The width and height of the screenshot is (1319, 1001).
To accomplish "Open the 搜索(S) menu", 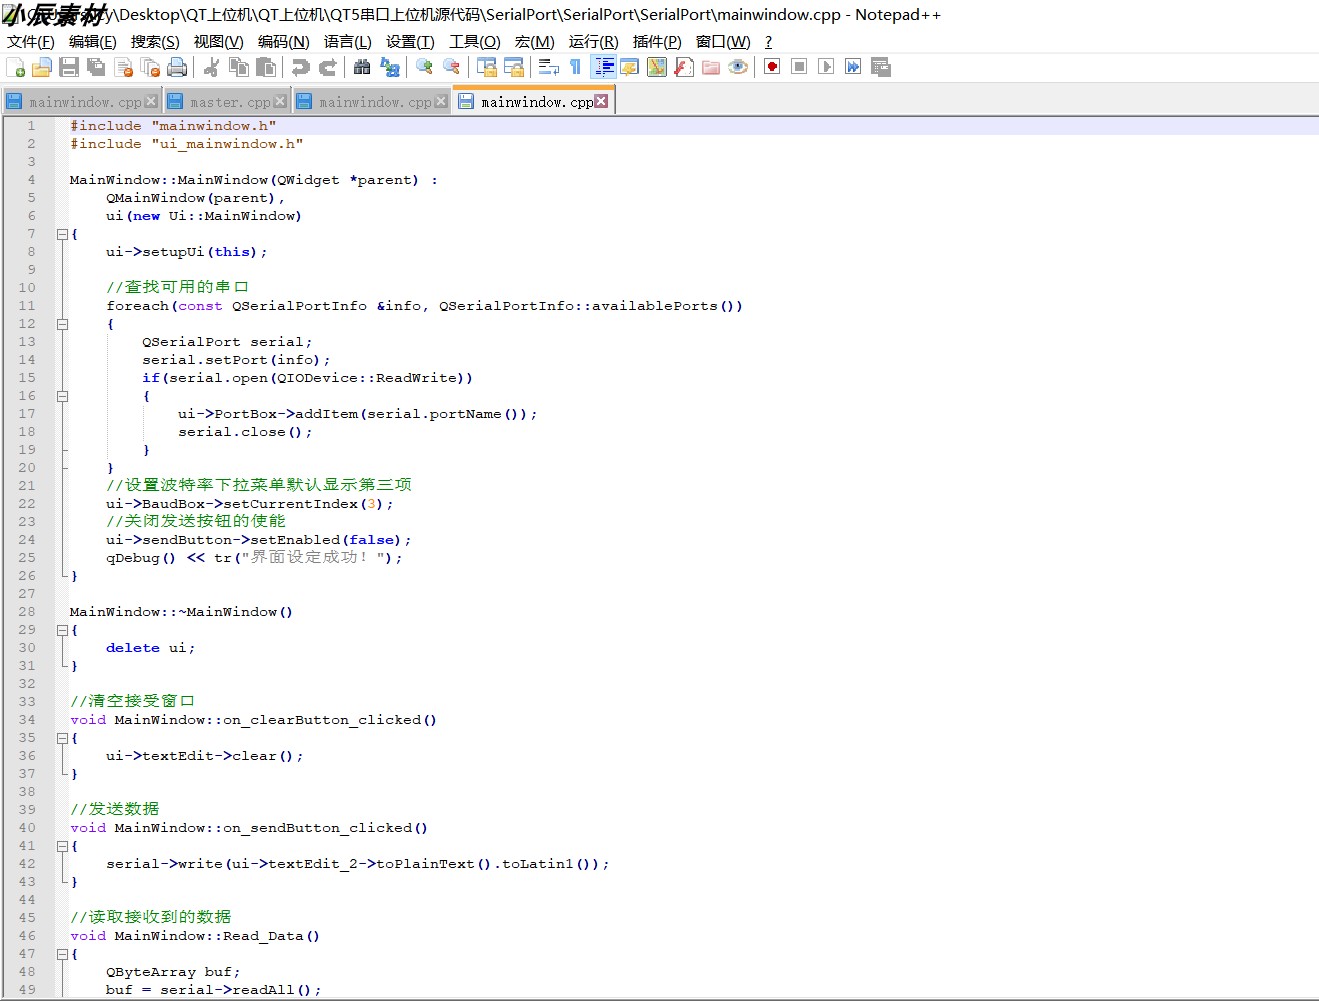I will [155, 41].
